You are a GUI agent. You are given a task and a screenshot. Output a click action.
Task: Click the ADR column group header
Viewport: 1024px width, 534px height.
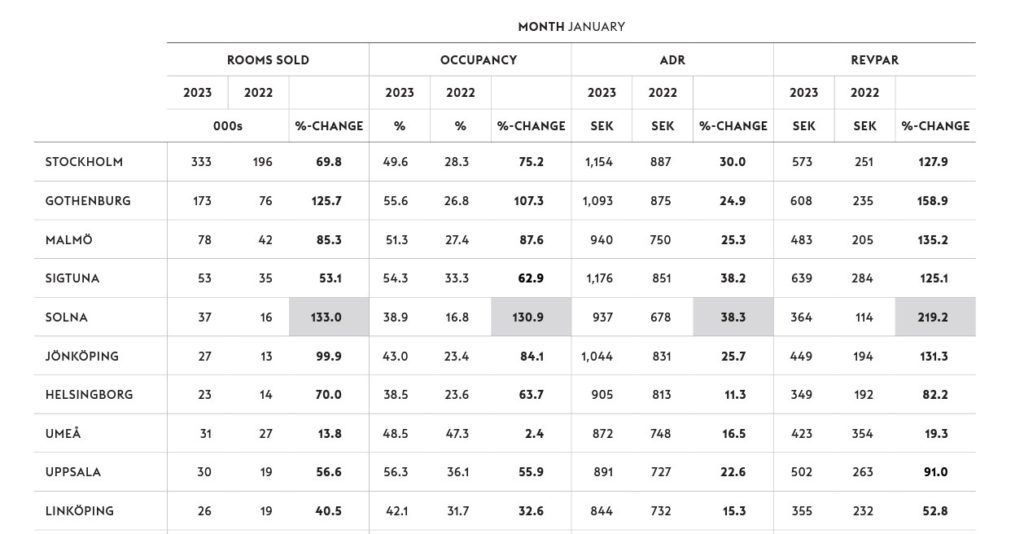pyautogui.click(x=672, y=60)
